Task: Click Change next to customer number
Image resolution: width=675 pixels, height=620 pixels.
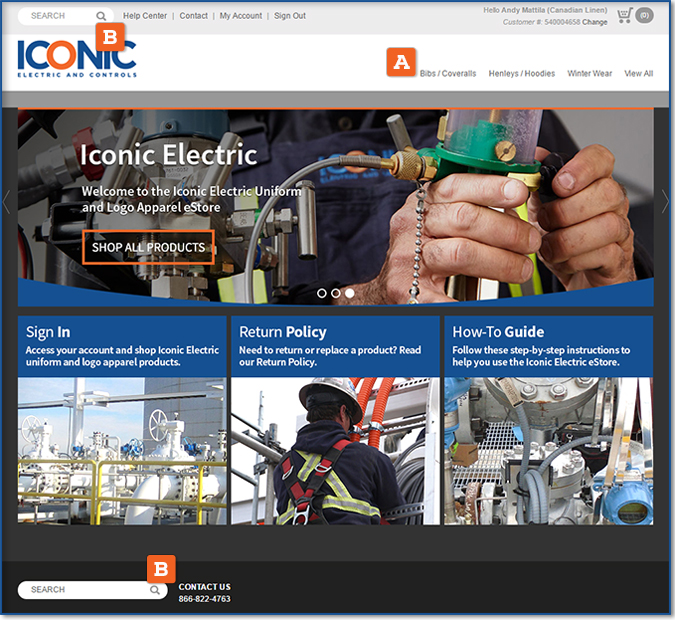Action: (594, 22)
